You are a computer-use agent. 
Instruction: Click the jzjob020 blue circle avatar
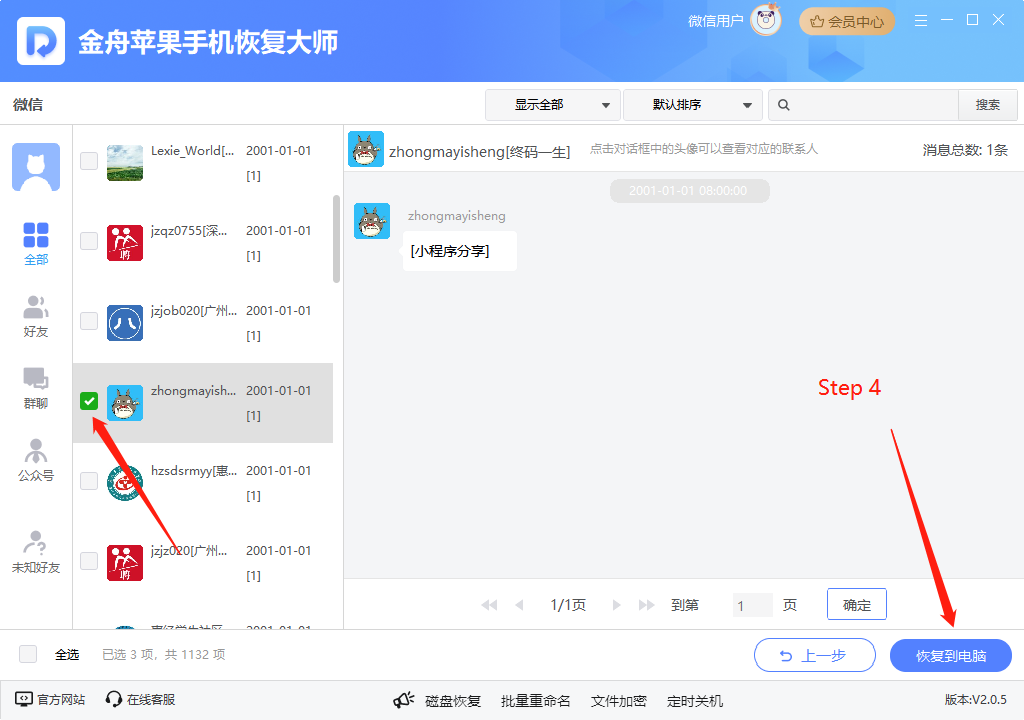point(125,323)
